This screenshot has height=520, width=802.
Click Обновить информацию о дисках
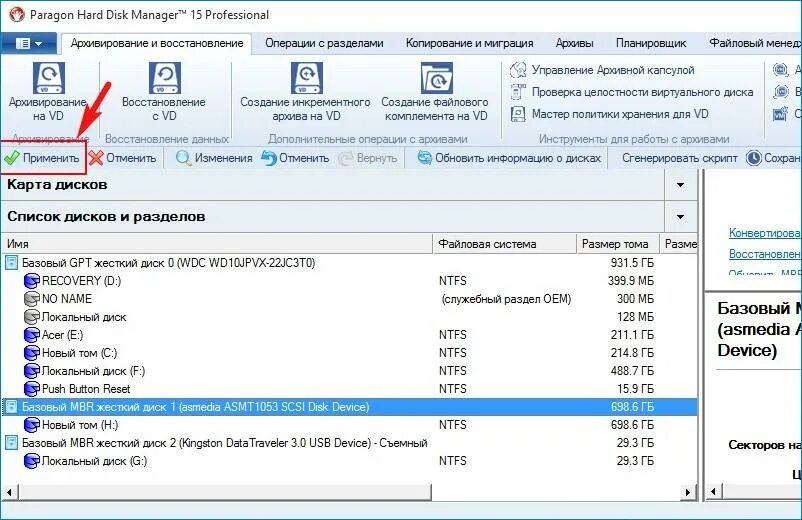point(509,158)
